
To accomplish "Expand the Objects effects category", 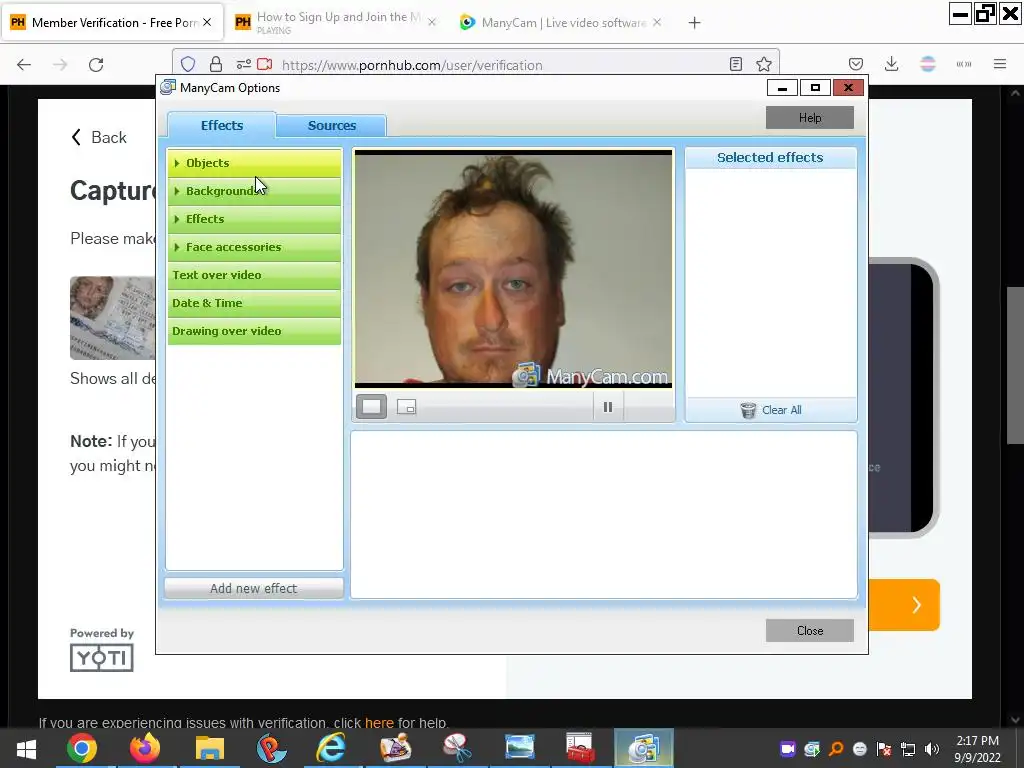I will pyautogui.click(x=254, y=163).
